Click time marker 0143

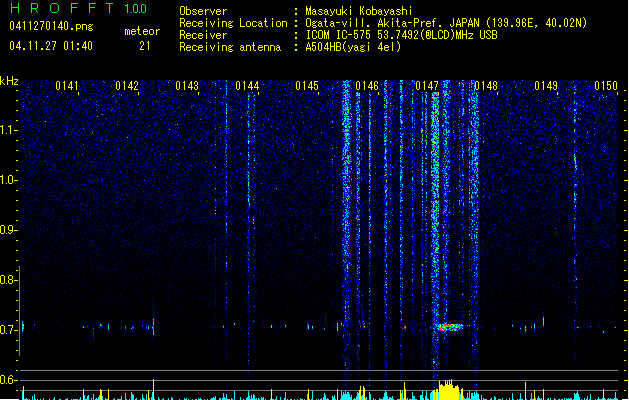(187, 86)
